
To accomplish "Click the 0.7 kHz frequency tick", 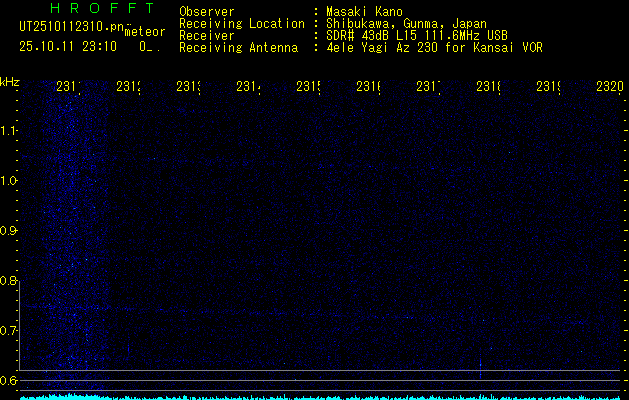I will pos(9,331).
